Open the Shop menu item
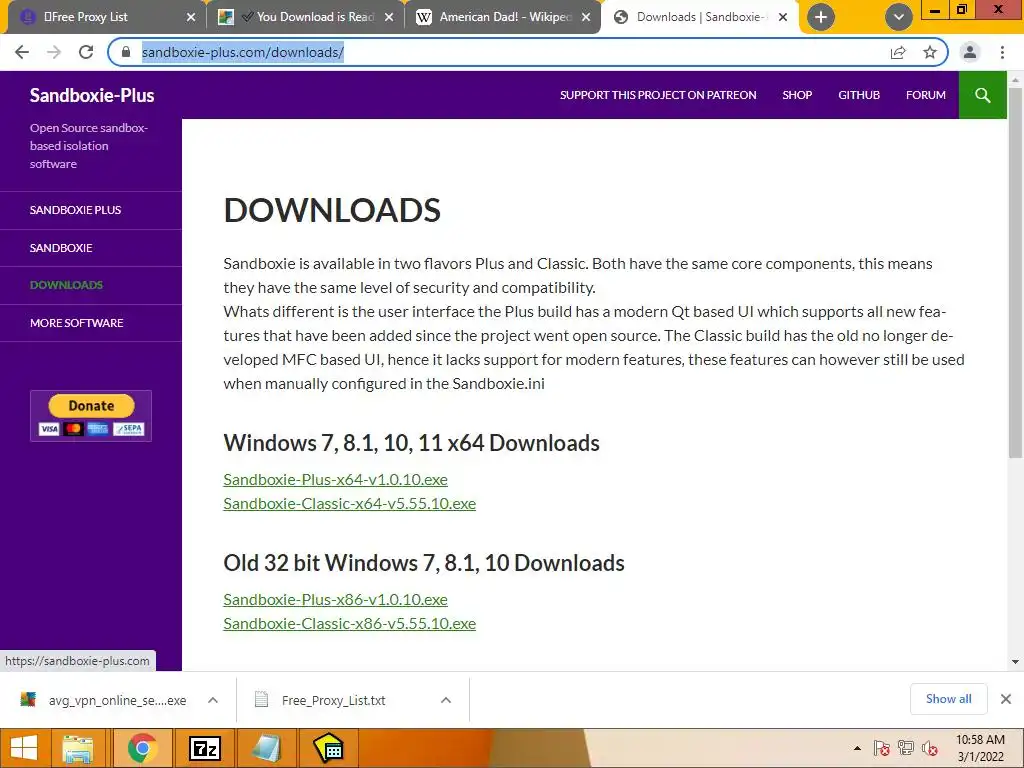The height and width of the screenshot is (768, 1024). (797, 95)
